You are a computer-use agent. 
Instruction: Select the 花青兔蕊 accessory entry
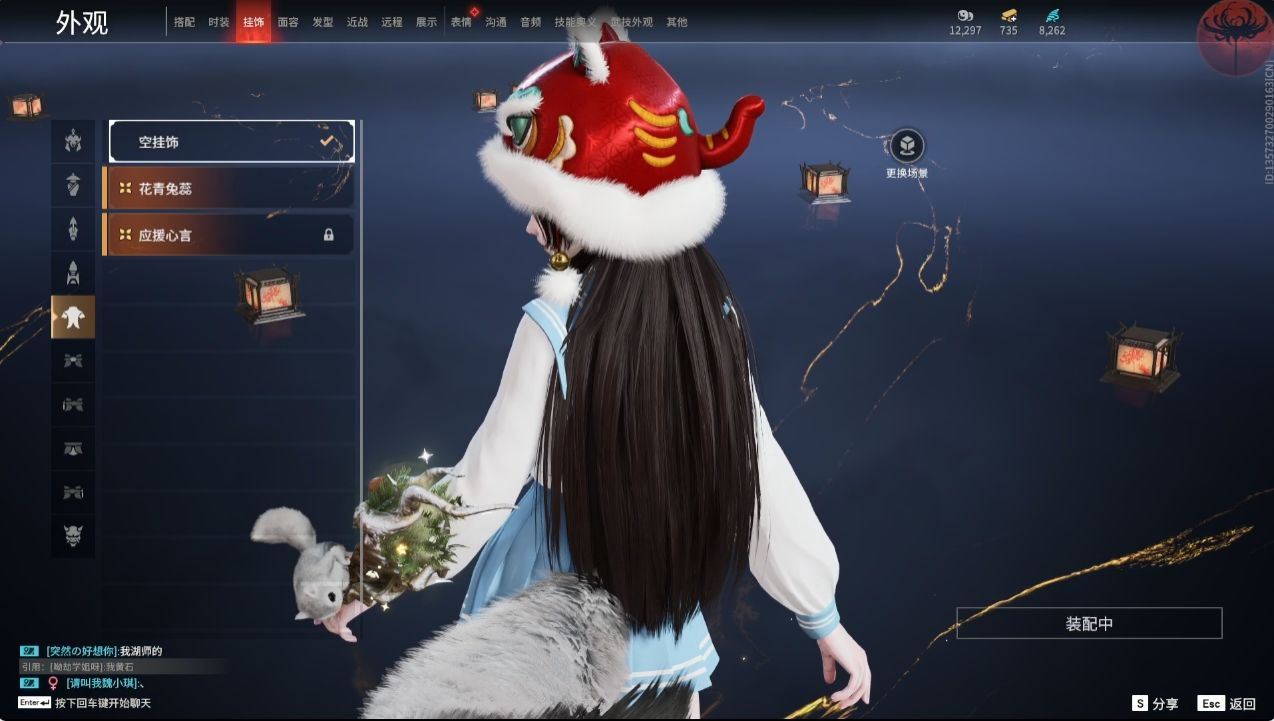230,188
